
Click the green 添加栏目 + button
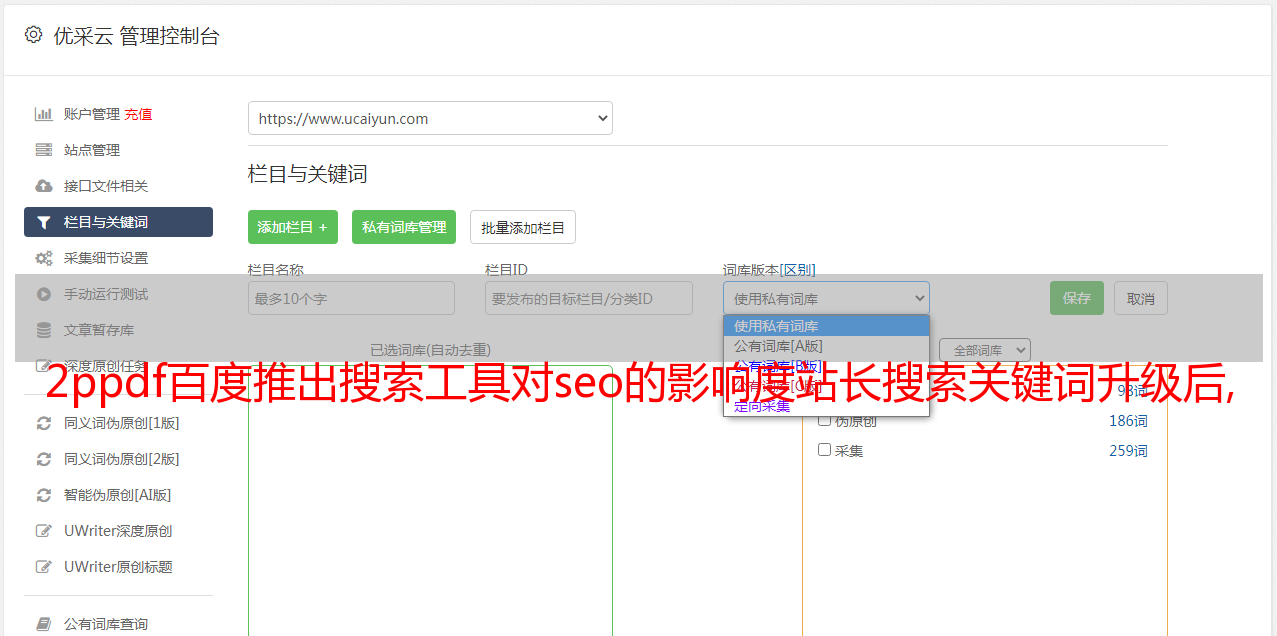(x=293, y=227)
